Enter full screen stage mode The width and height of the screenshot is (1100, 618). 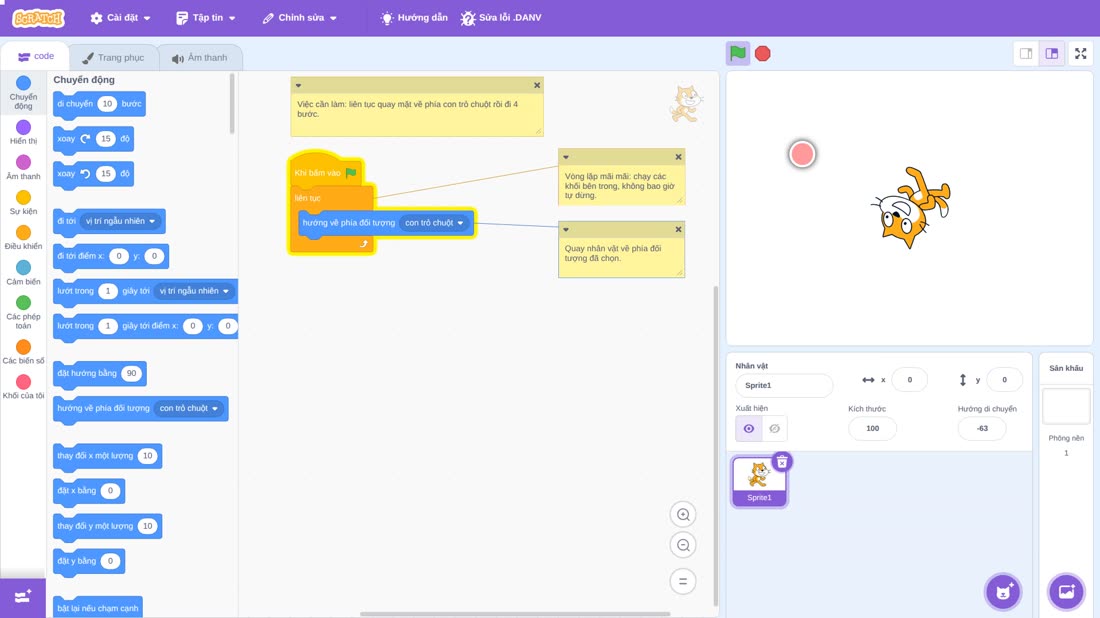point(1080,53)
